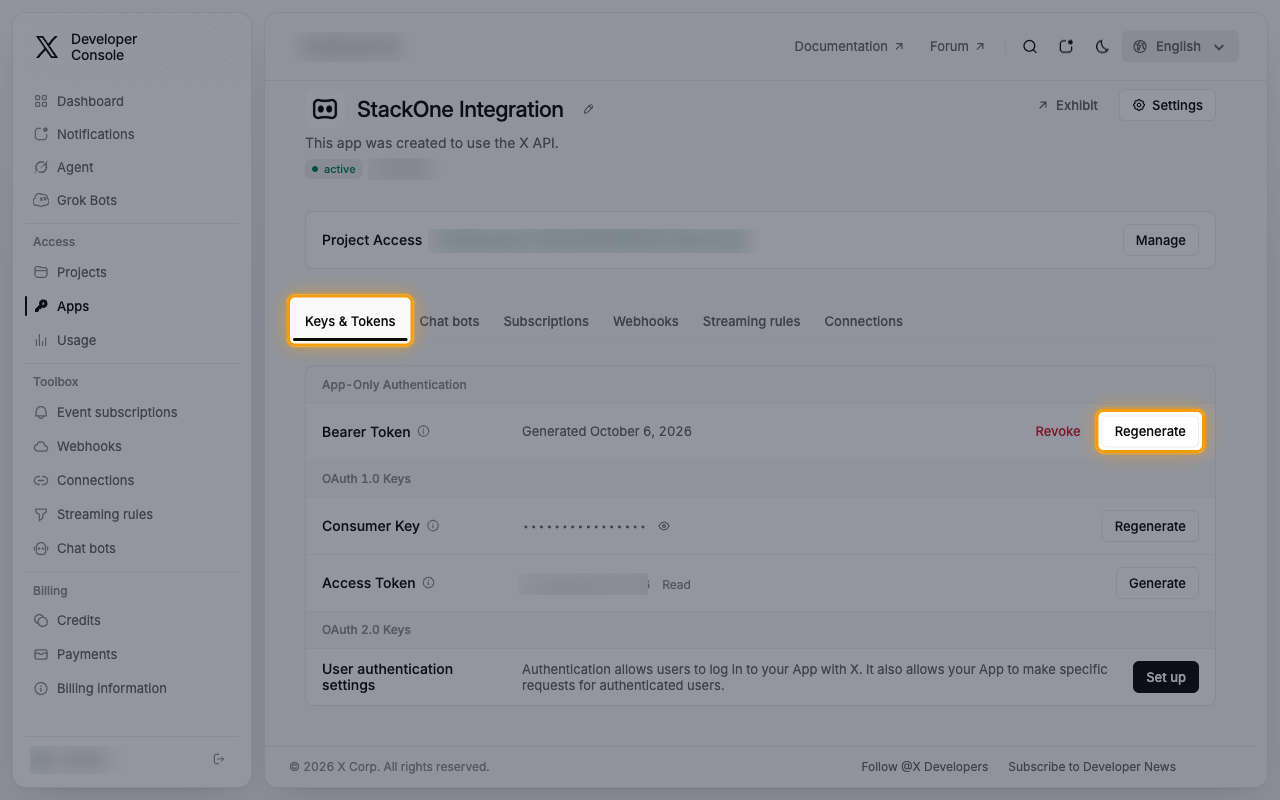Screen dimensions: 1280x800
Task: Click the info icon beside Consumer Key
Action: pos(433,526)
